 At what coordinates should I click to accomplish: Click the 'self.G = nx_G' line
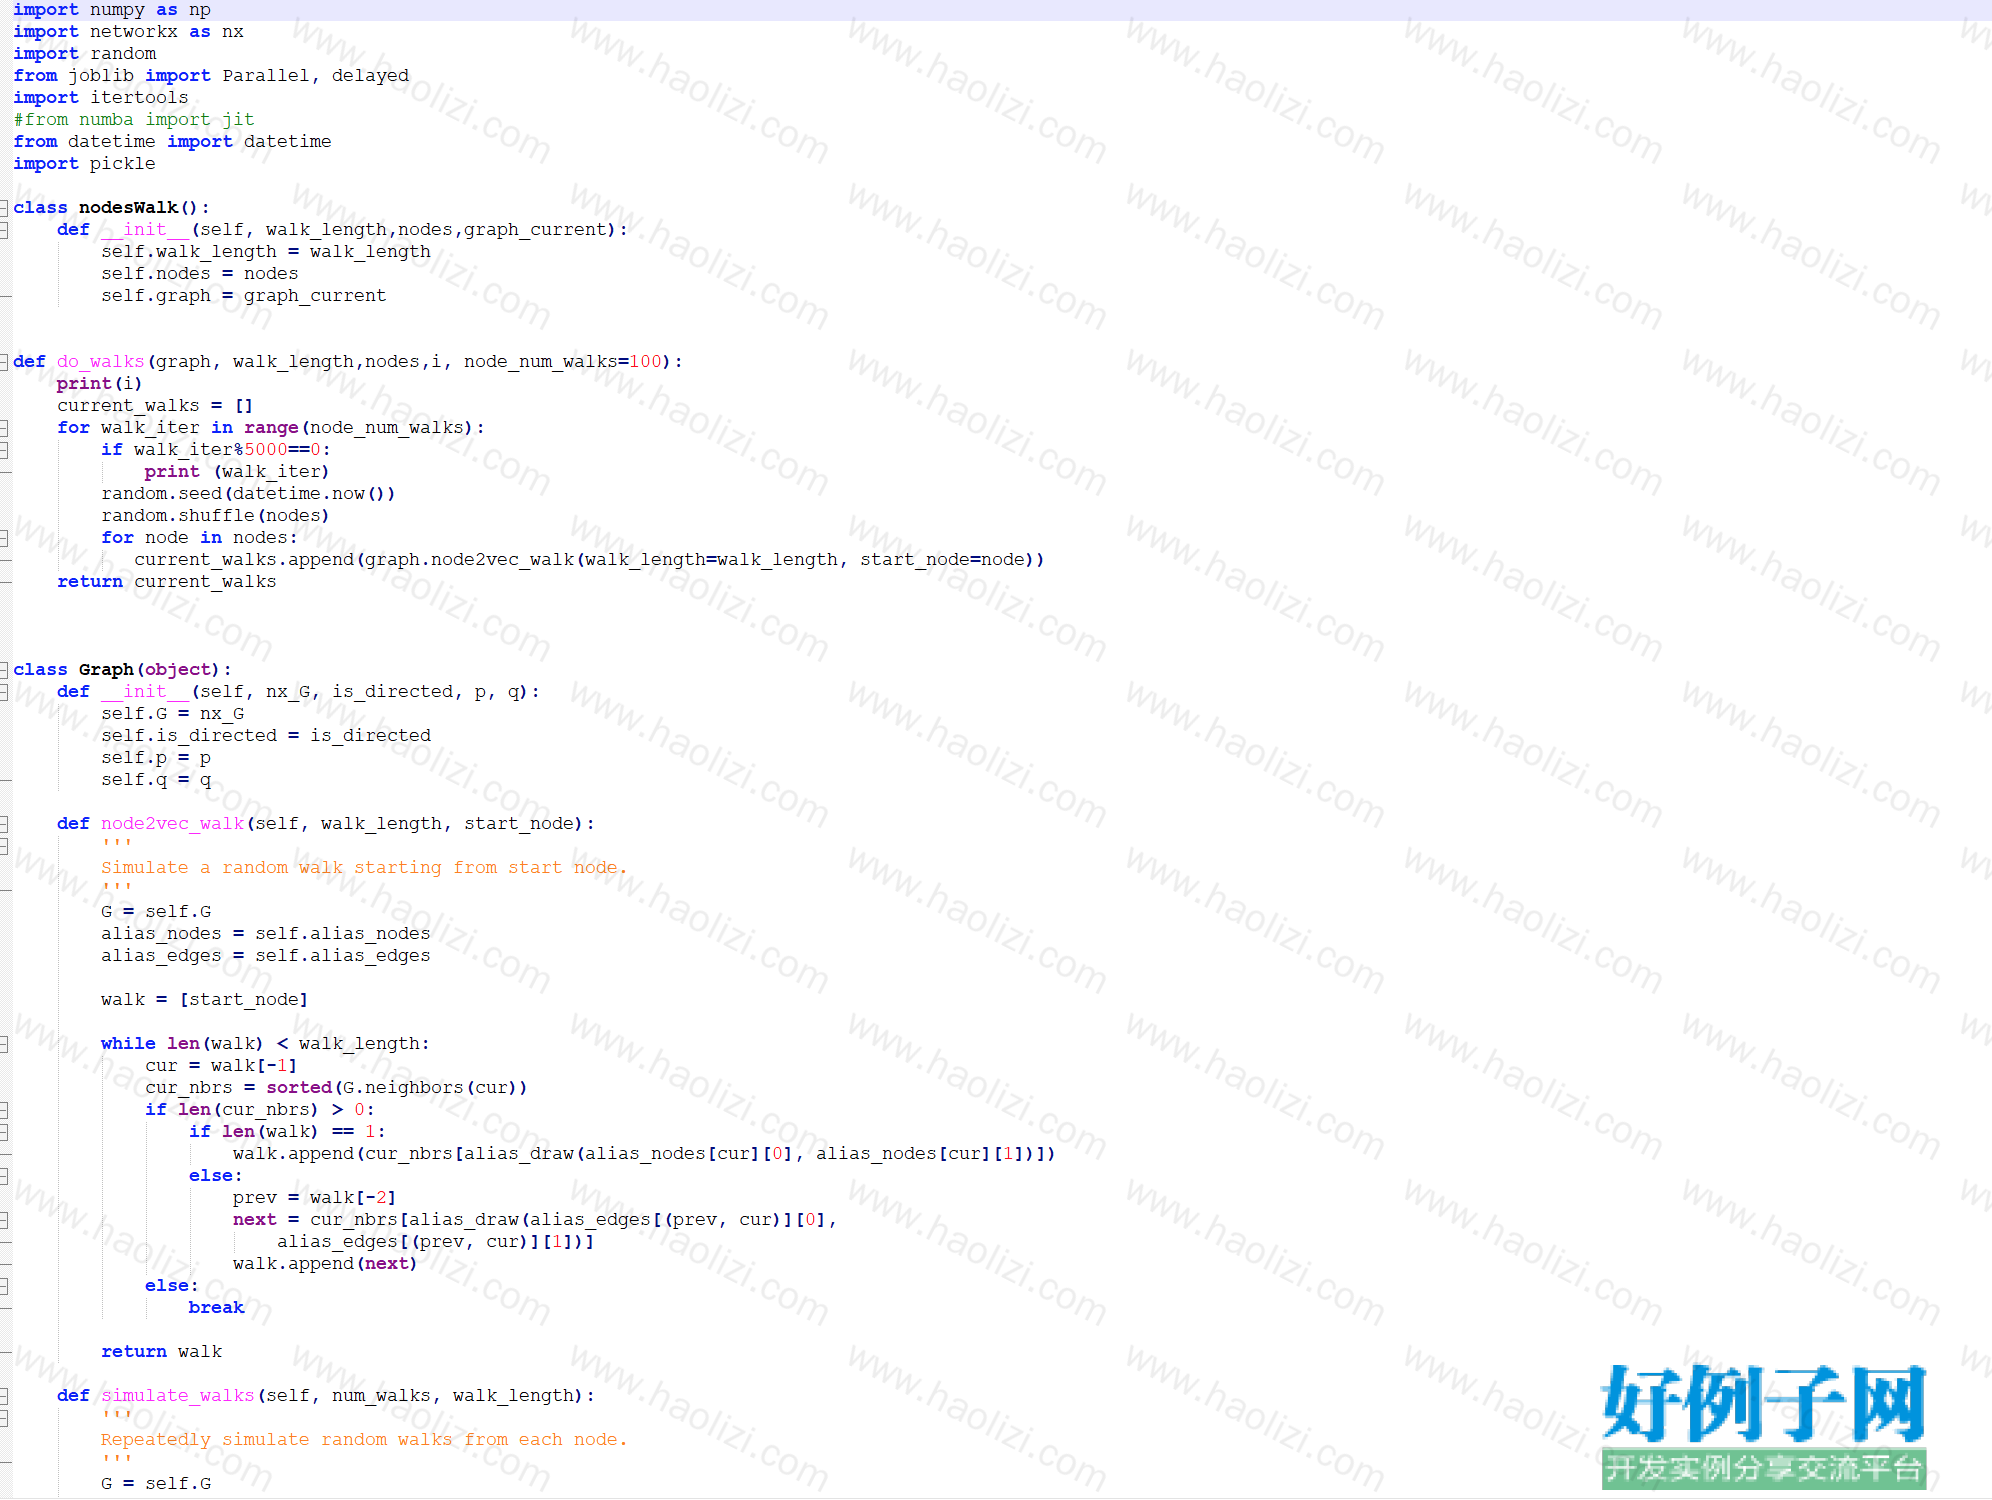tap(172, 714)
